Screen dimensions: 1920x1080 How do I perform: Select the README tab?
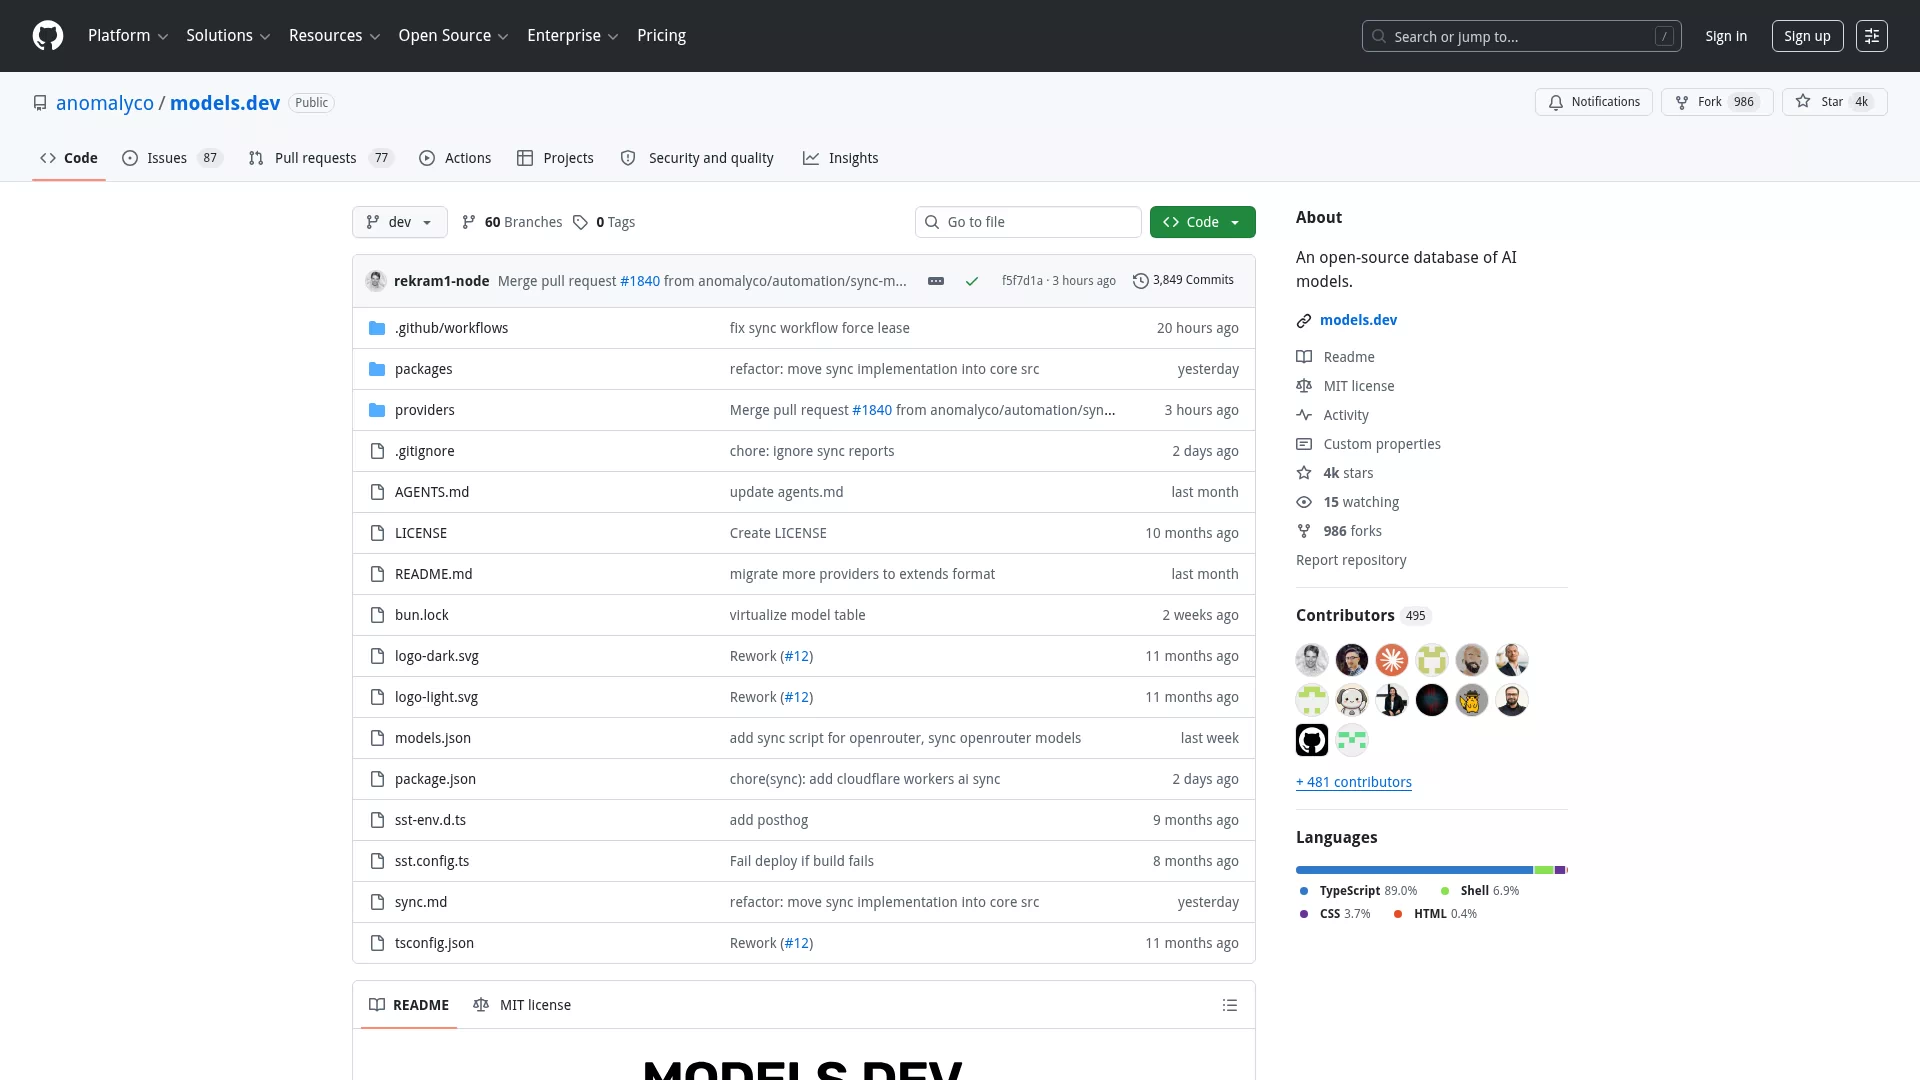click(409, 1005)
